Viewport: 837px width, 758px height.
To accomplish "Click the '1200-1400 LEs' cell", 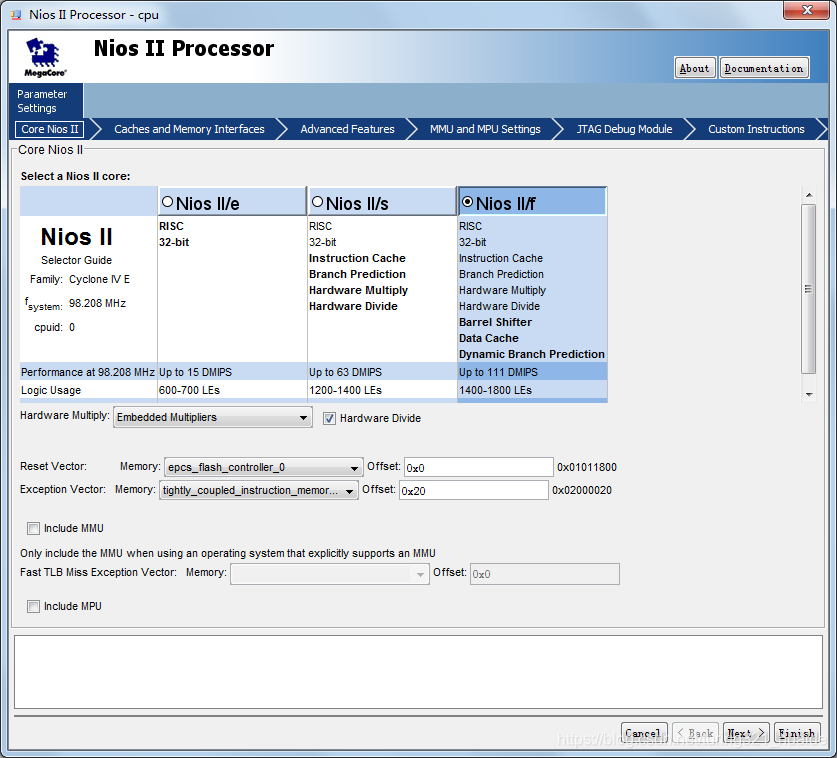I will click(x=382, y=390).
